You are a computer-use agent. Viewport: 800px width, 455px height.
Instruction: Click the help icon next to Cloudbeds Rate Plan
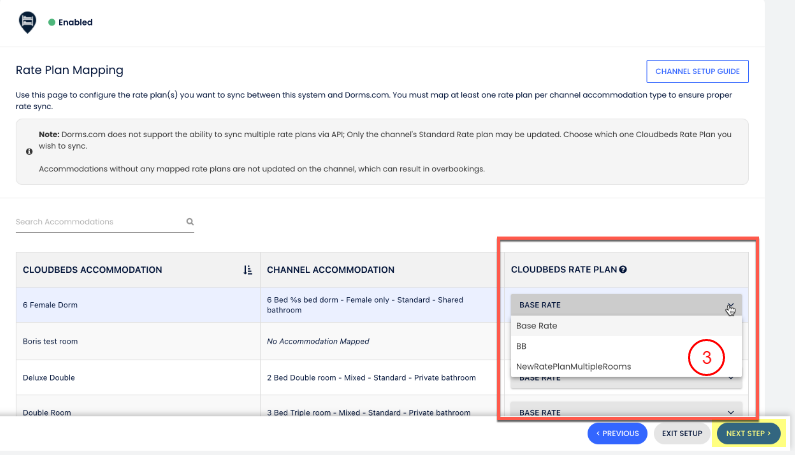tap(623, 270)
